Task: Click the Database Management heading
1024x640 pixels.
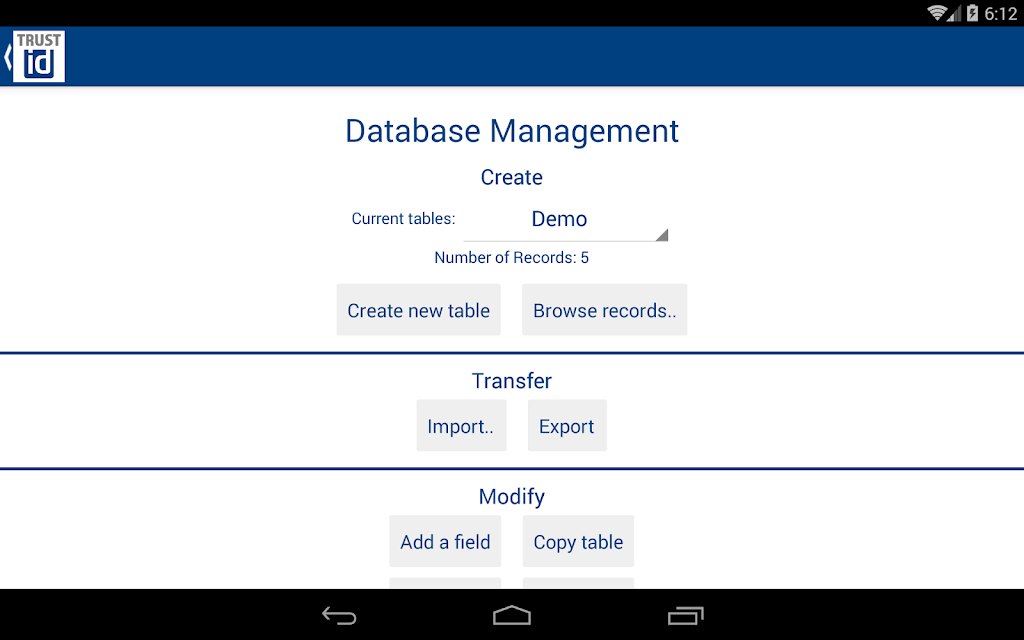Action: coord(512,131)
